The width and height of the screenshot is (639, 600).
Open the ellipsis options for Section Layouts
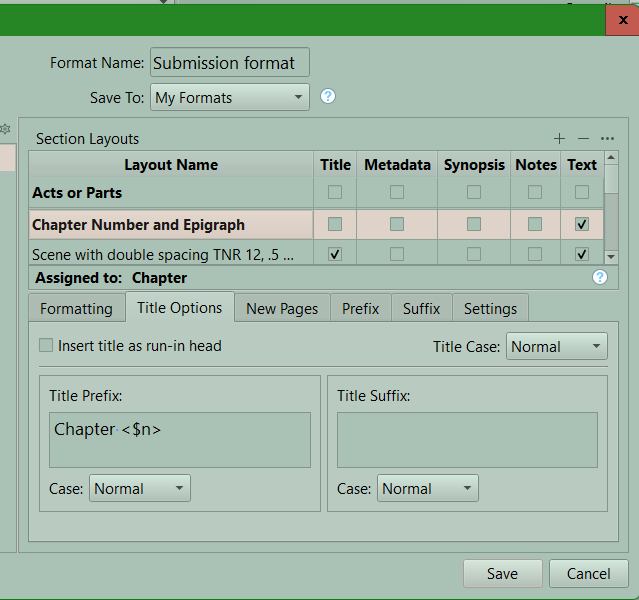607,138
